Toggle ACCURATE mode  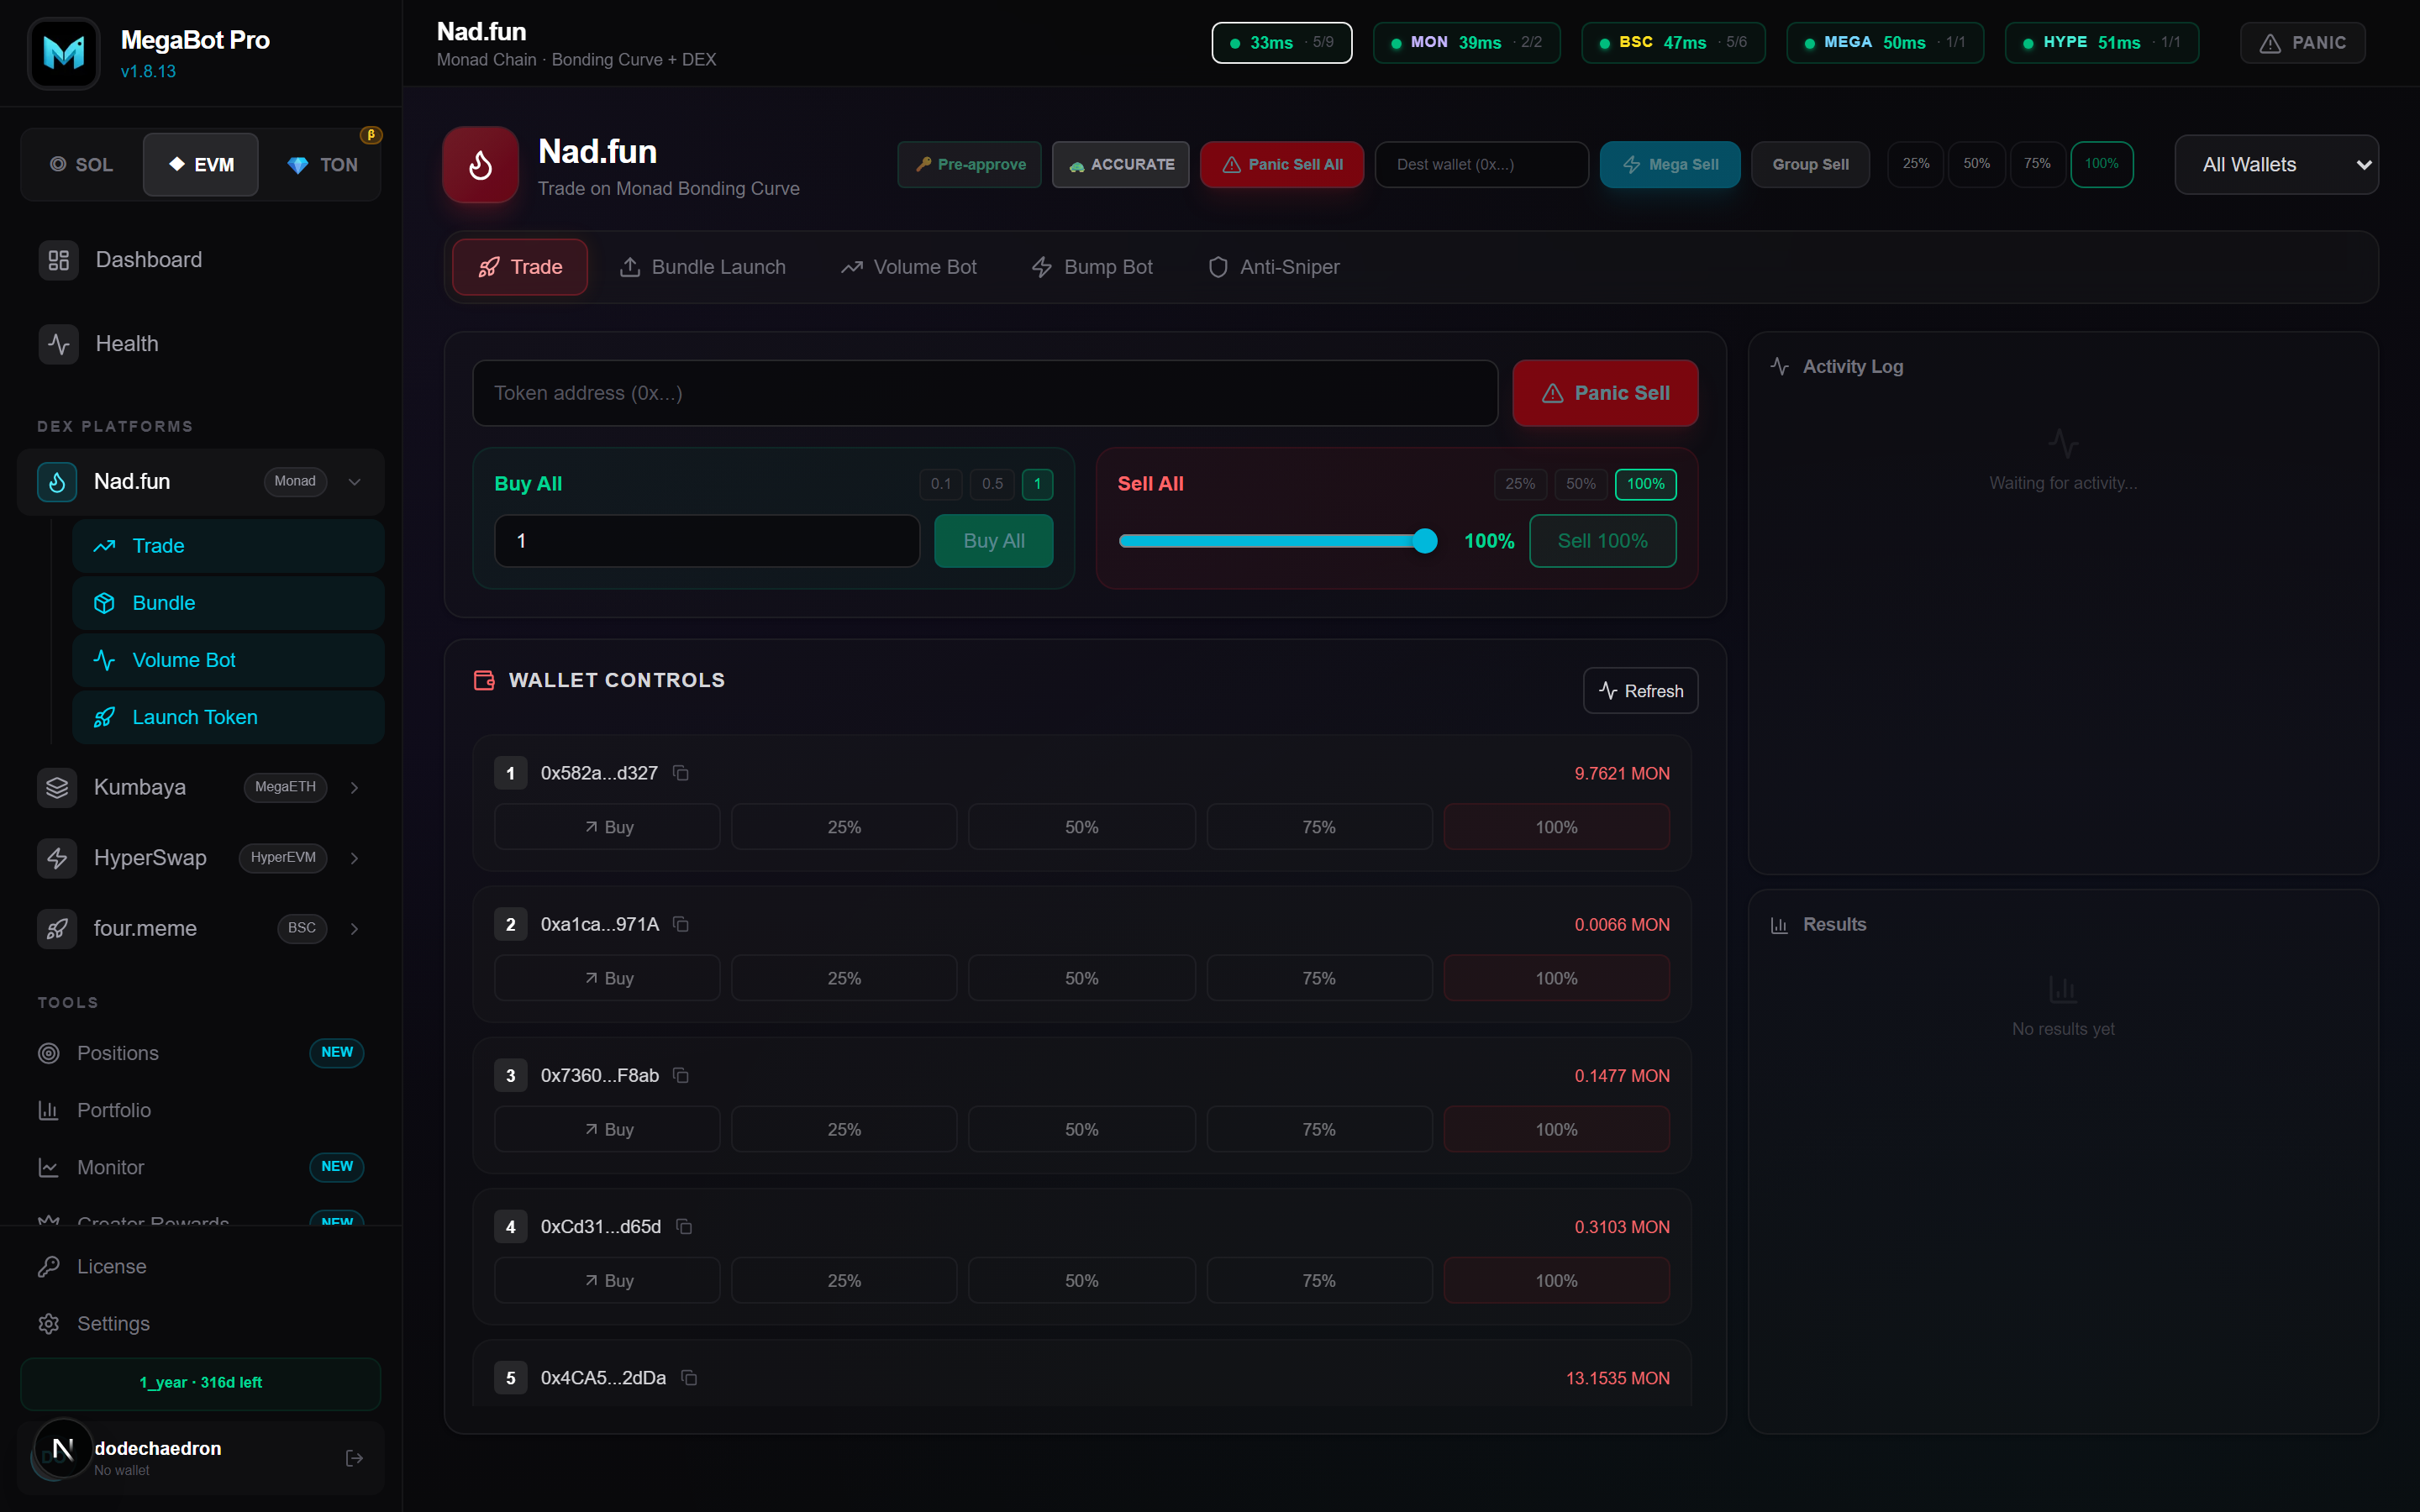click(1120, 165)
